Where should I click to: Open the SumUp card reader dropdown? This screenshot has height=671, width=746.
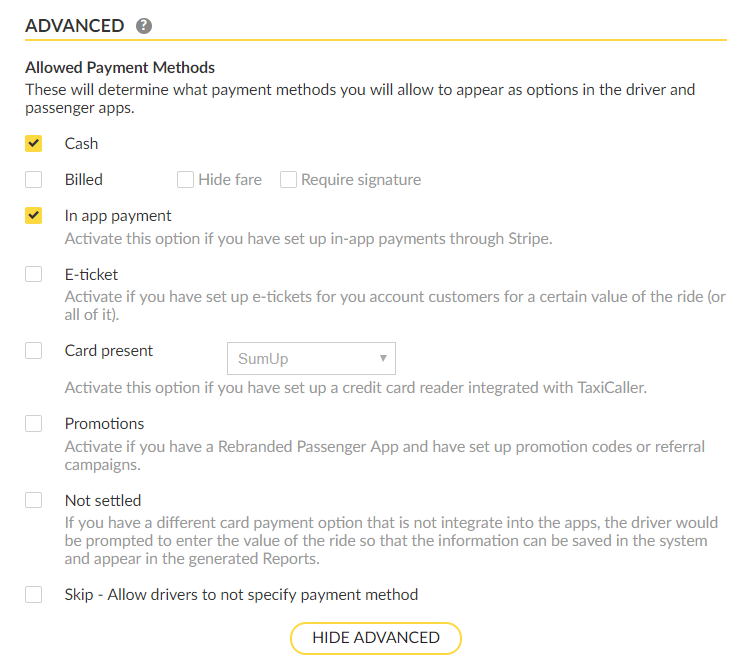(311, 358)
